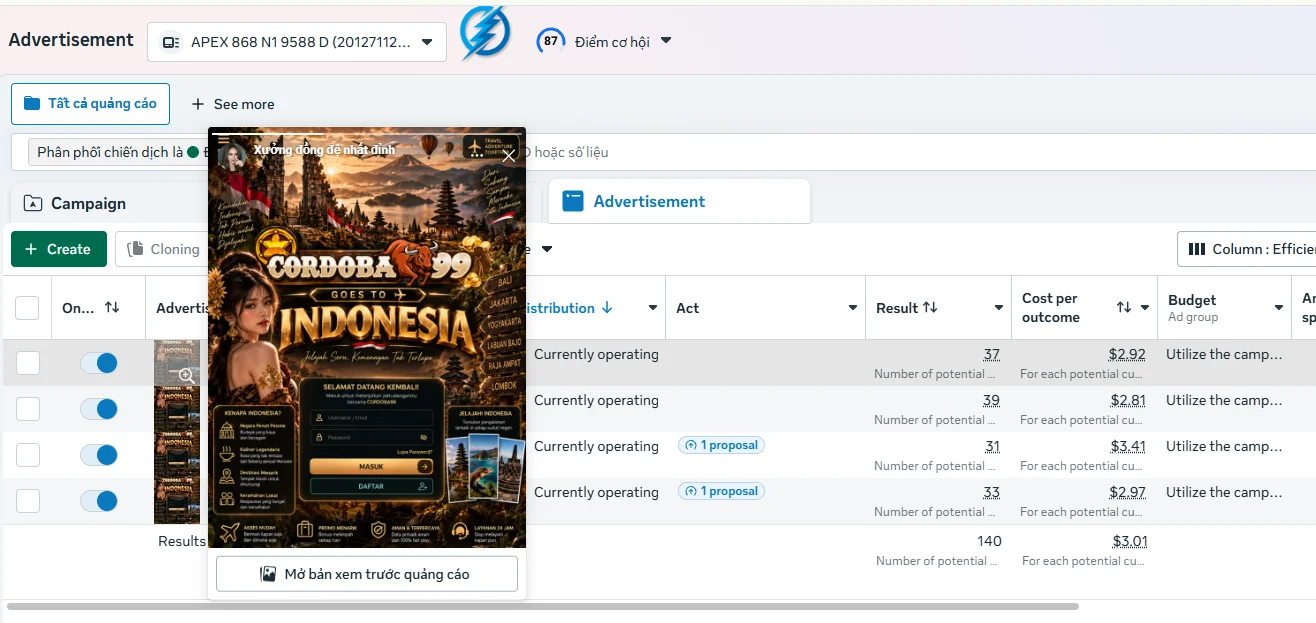Switch off the ad toggle in the $3.41 row
The height and width of the screenshot is (623, 1316).
tap(99, 455)
